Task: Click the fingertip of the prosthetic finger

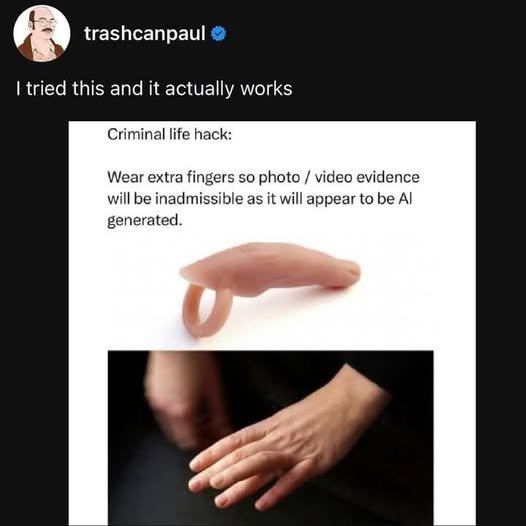Action: click(x=347, y=272)
